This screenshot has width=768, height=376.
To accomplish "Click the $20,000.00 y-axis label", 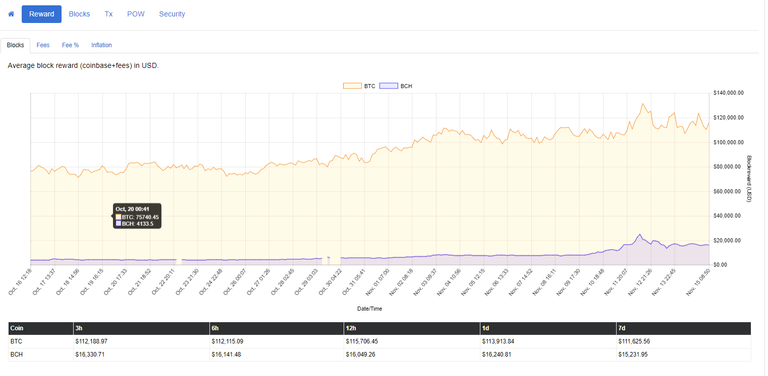I will 728,240.
